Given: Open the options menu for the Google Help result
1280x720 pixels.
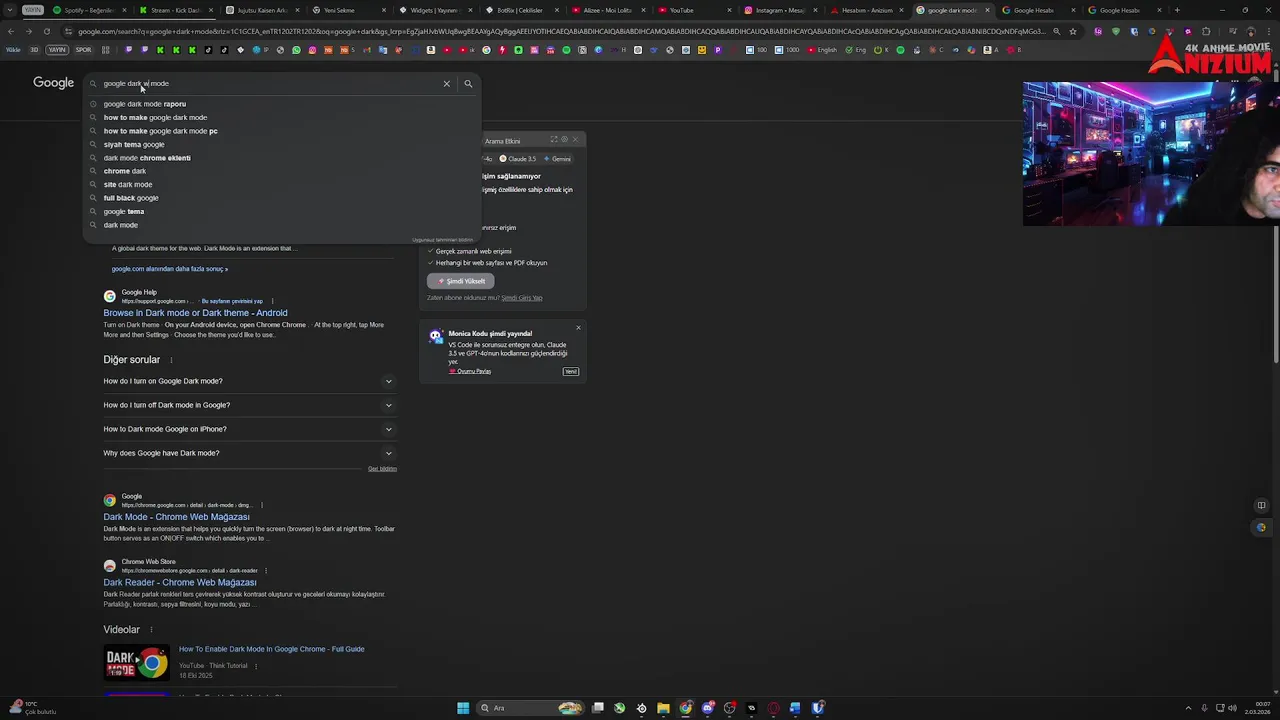Looking at the screenshot, I should 272,301.
